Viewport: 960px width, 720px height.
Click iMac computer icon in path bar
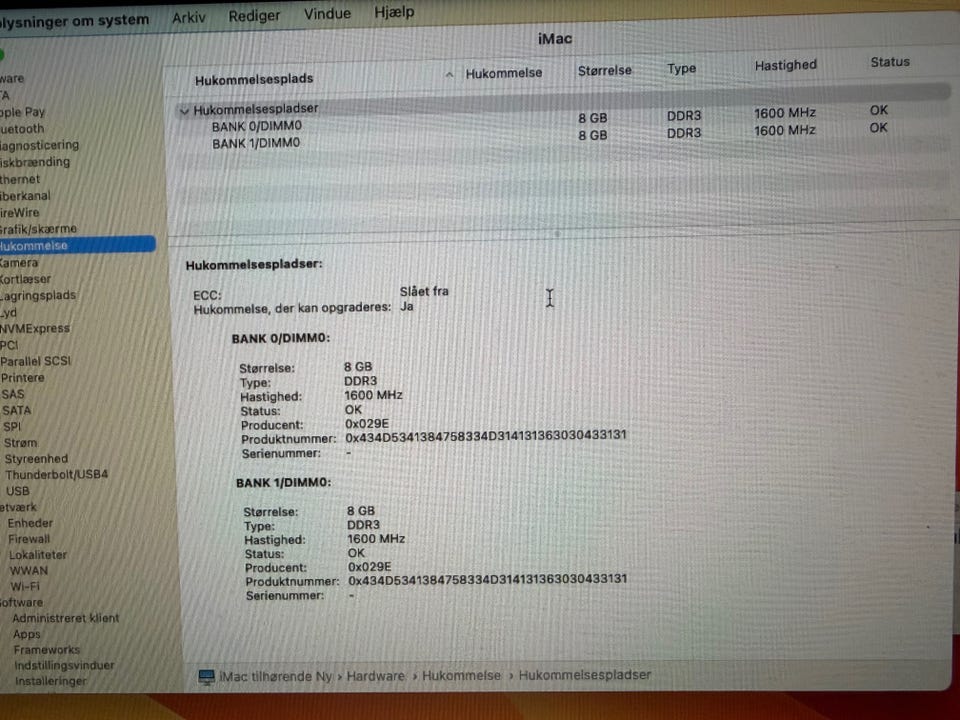tap(206, 677)
